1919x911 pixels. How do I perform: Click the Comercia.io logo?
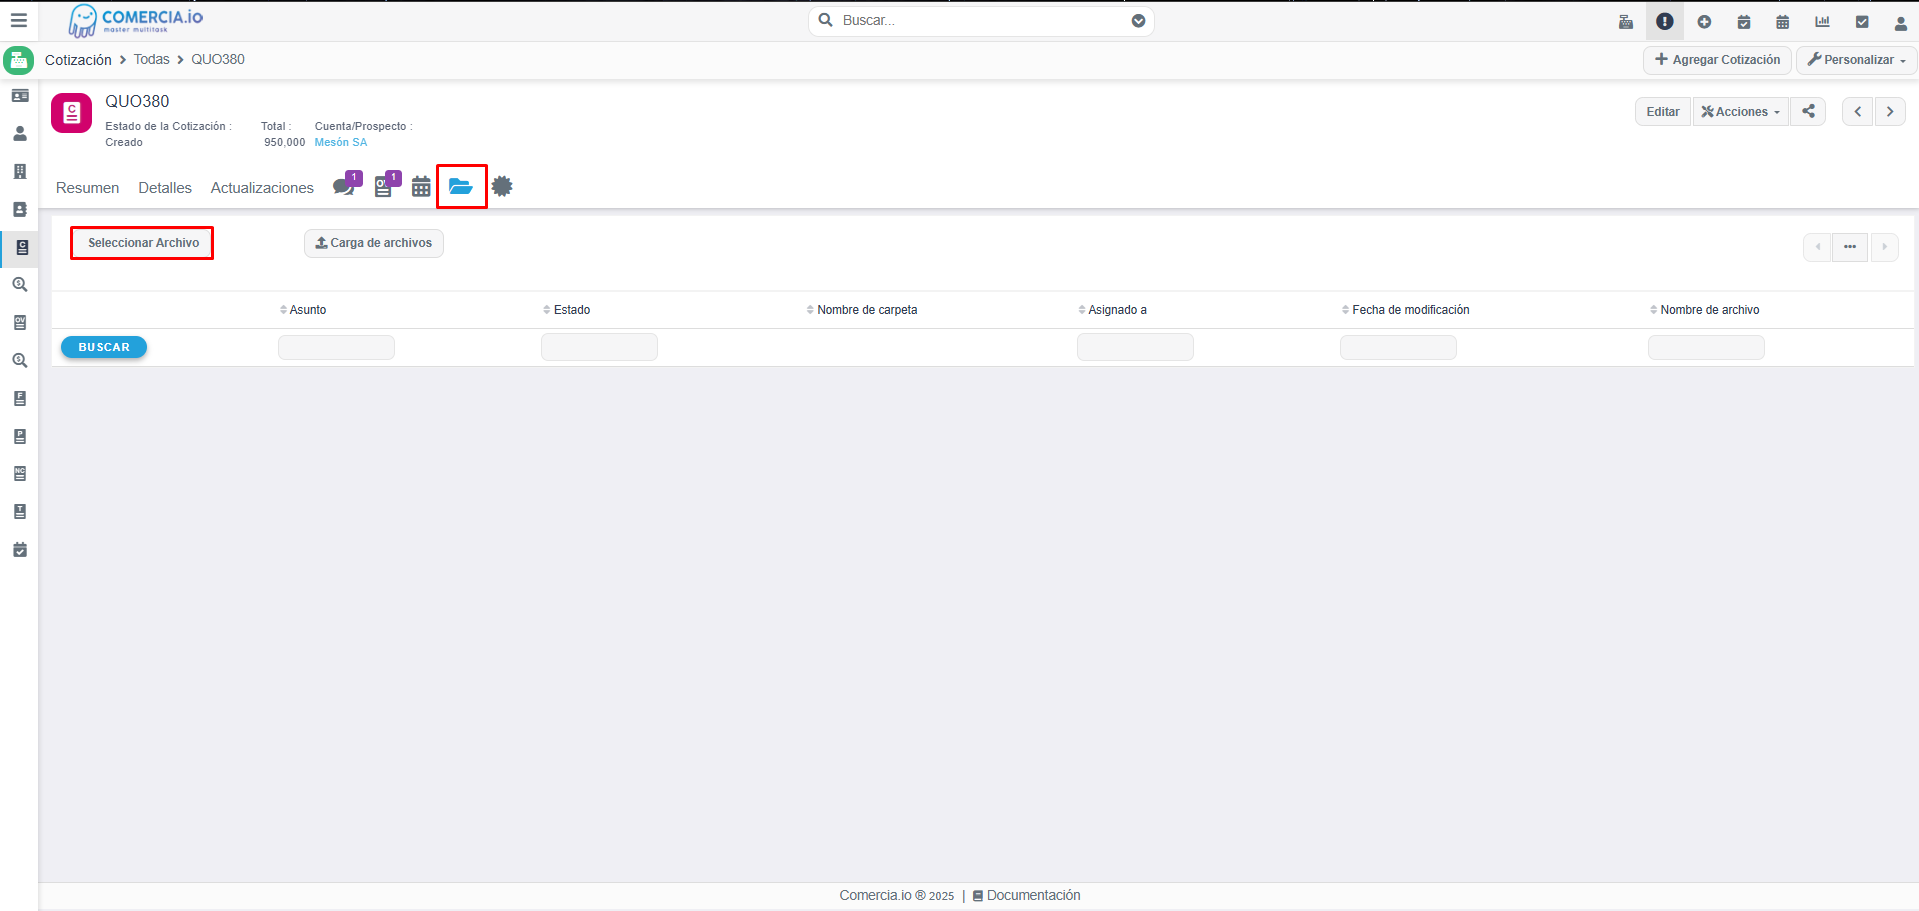135,20
